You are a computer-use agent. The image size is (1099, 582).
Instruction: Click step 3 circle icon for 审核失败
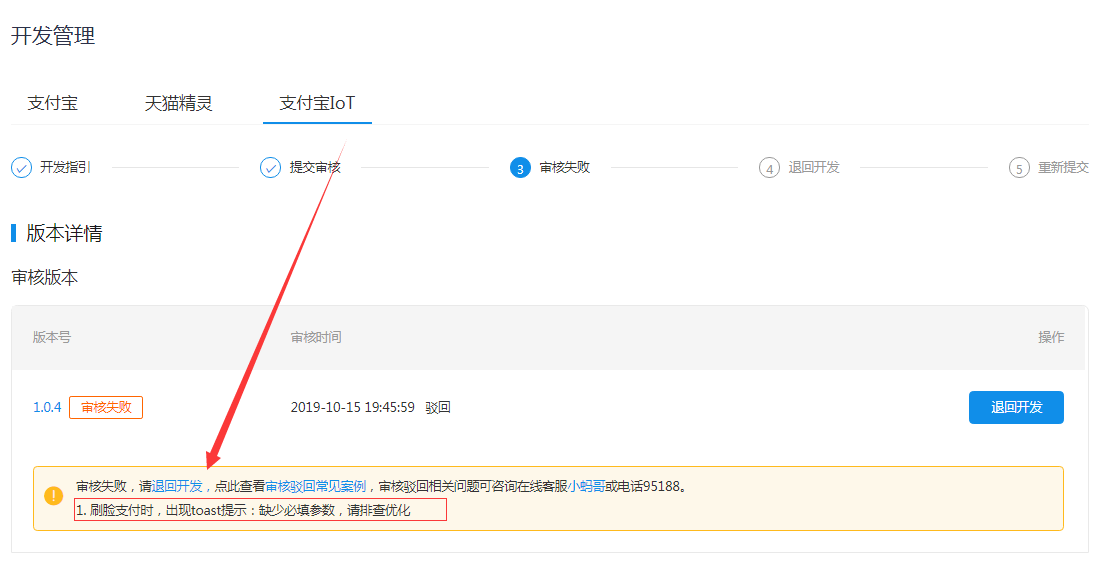[x=520, y=168]
